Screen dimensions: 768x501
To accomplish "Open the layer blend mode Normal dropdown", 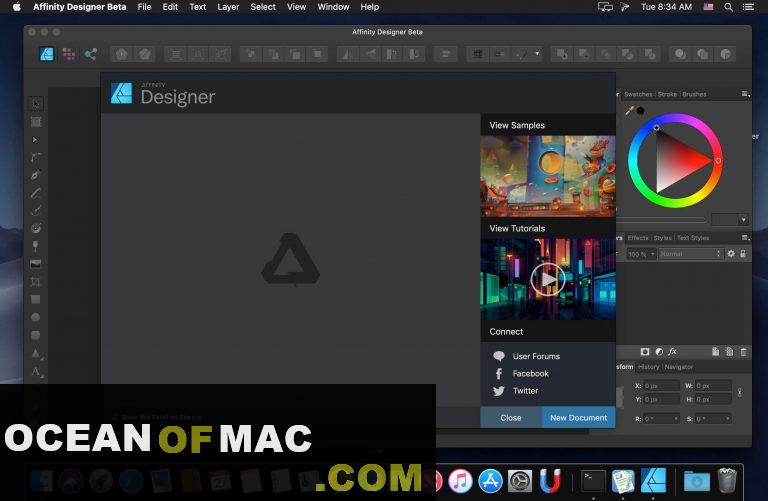I will tap(691, 254).
